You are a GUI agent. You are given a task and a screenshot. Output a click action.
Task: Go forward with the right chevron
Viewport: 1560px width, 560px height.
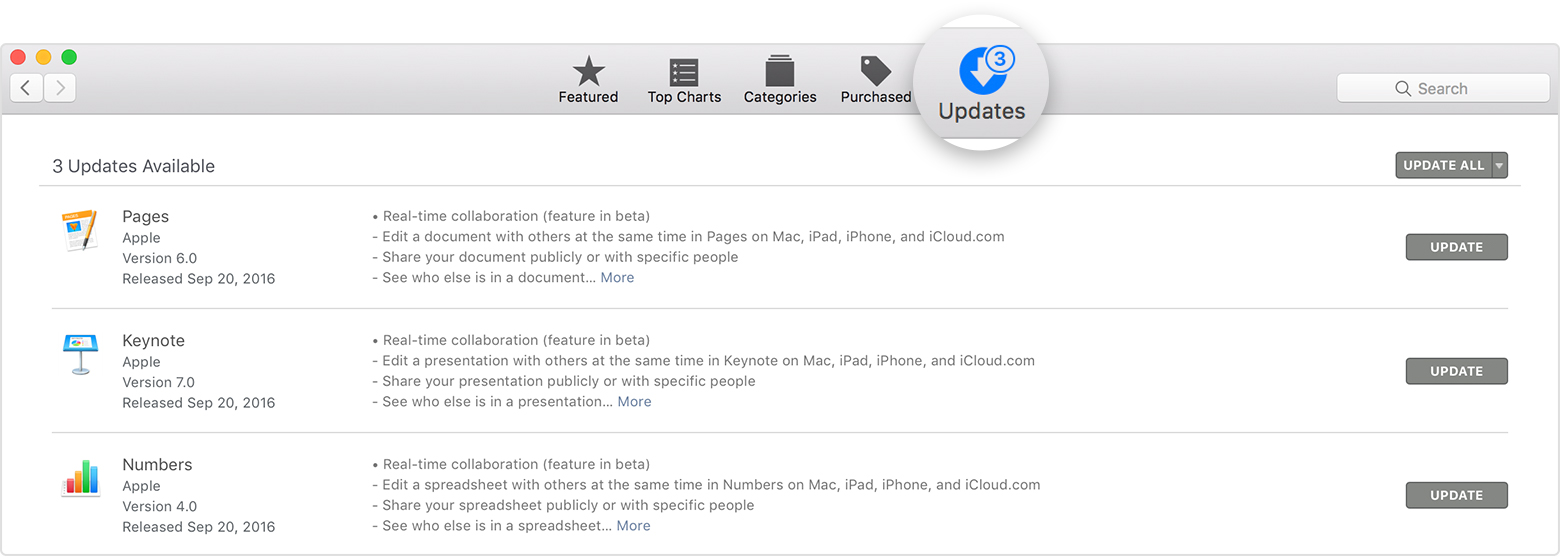point(60,88)
